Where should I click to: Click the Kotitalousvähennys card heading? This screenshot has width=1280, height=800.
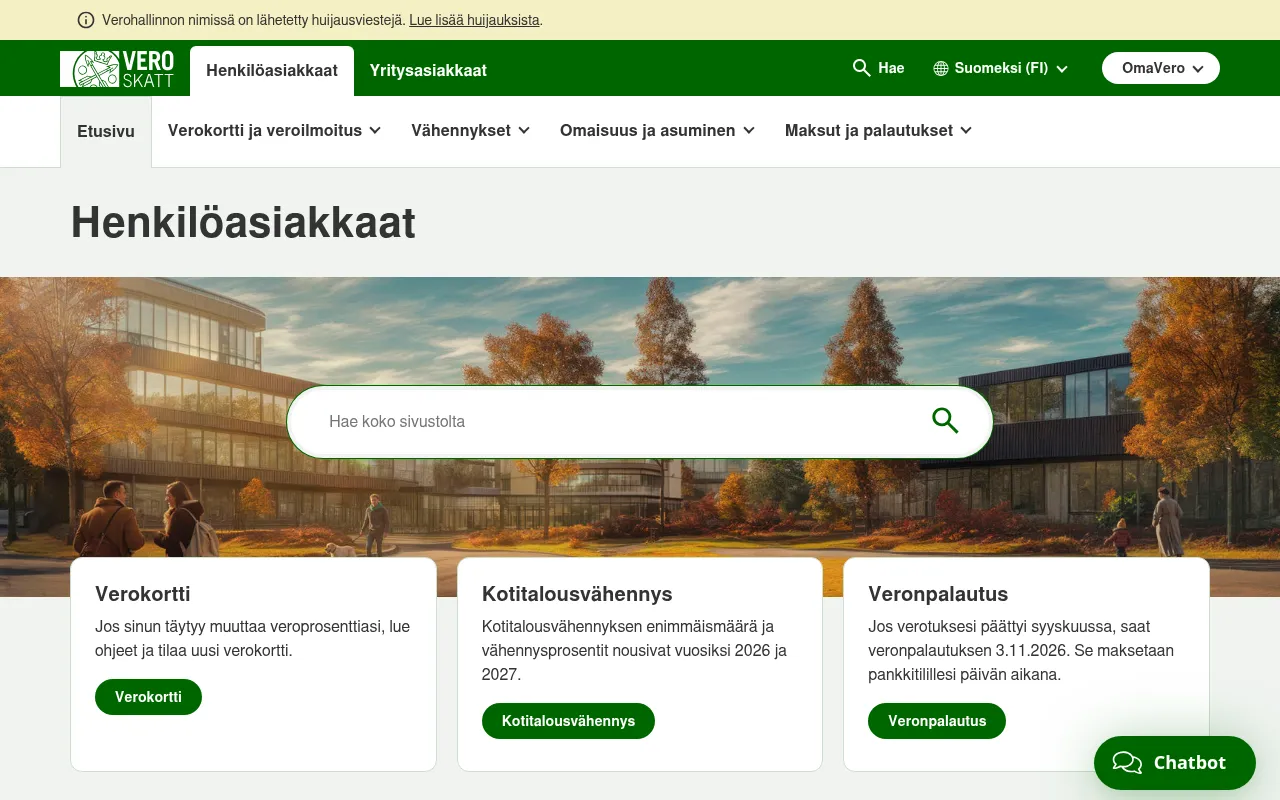[577, 594]
